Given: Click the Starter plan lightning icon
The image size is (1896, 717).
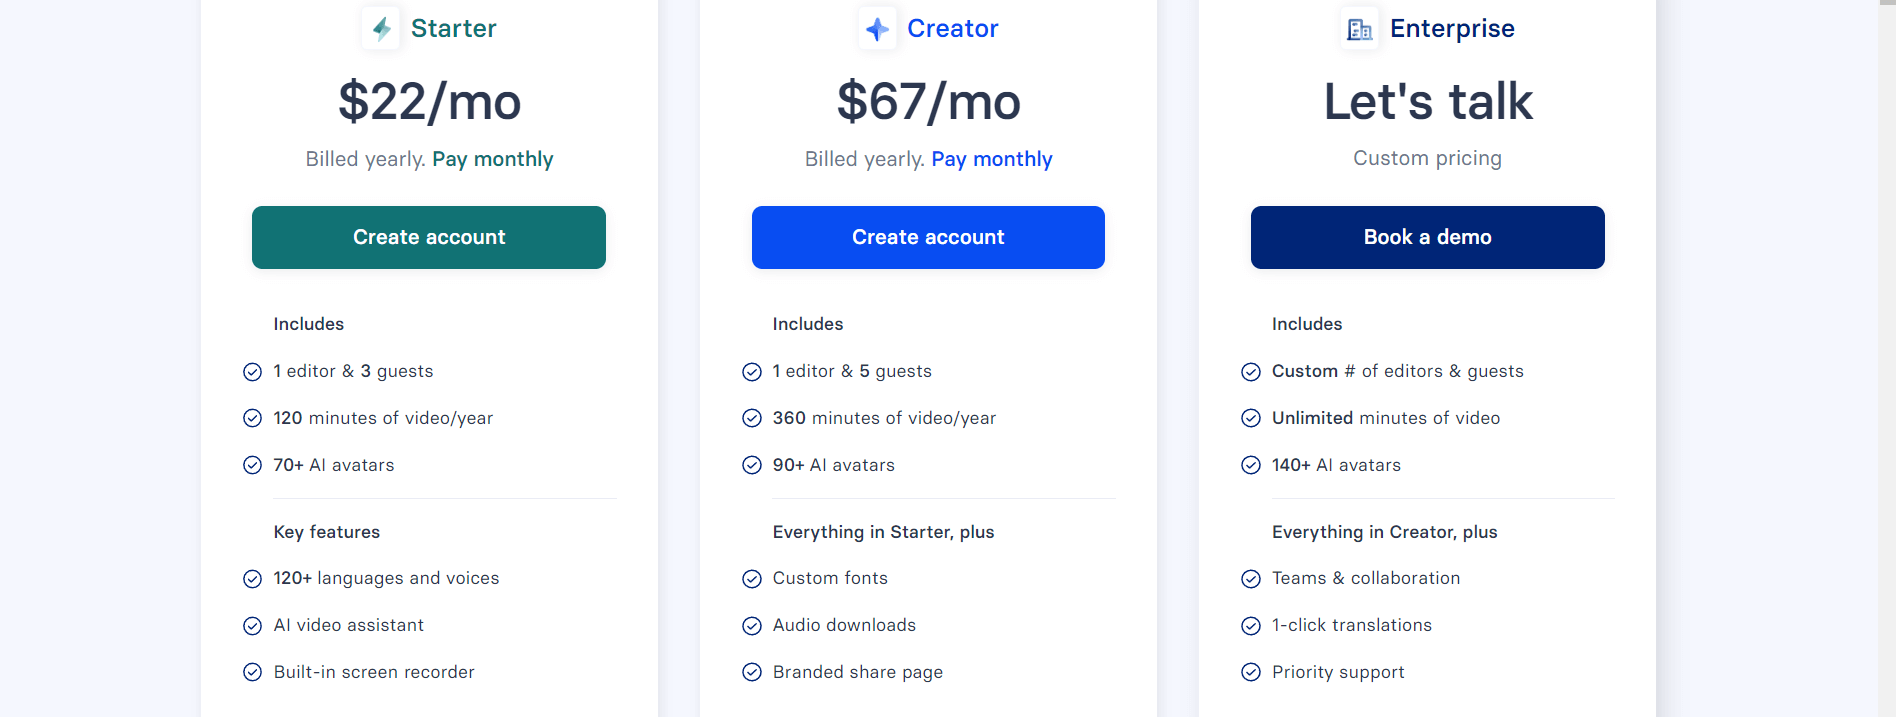Looking at the screenshot, I should pos(381,28).
